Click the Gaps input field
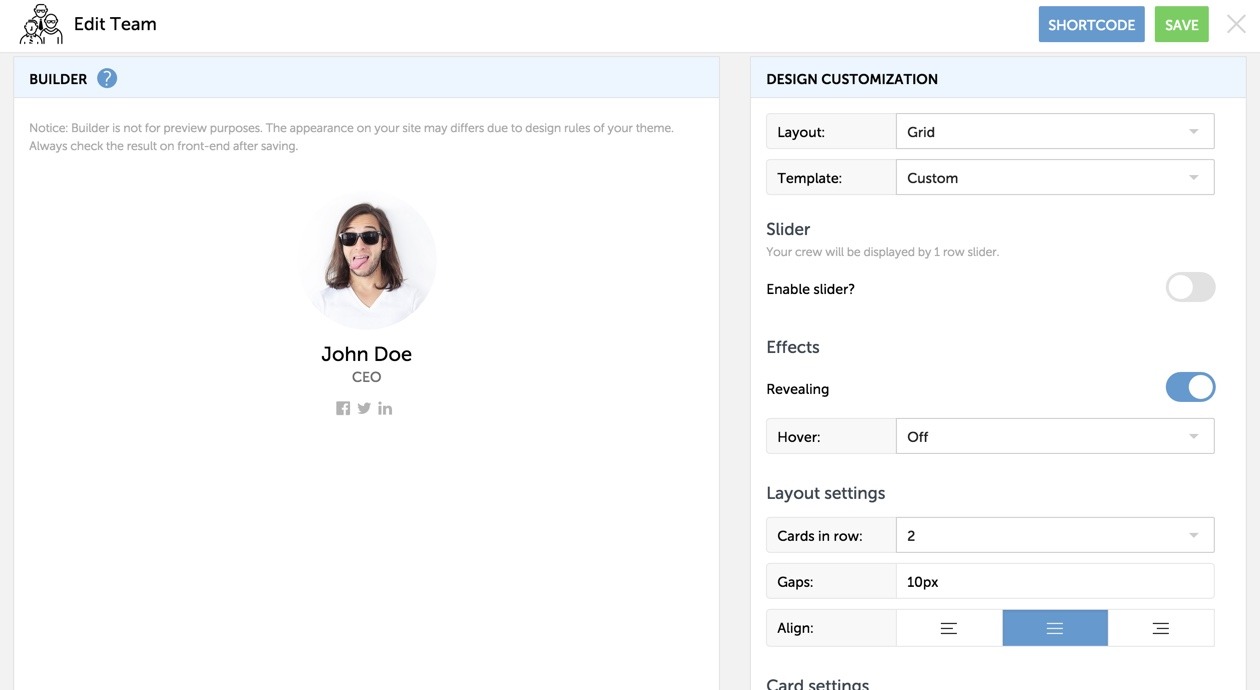The image size is (1260, 690). (1054, 582)
